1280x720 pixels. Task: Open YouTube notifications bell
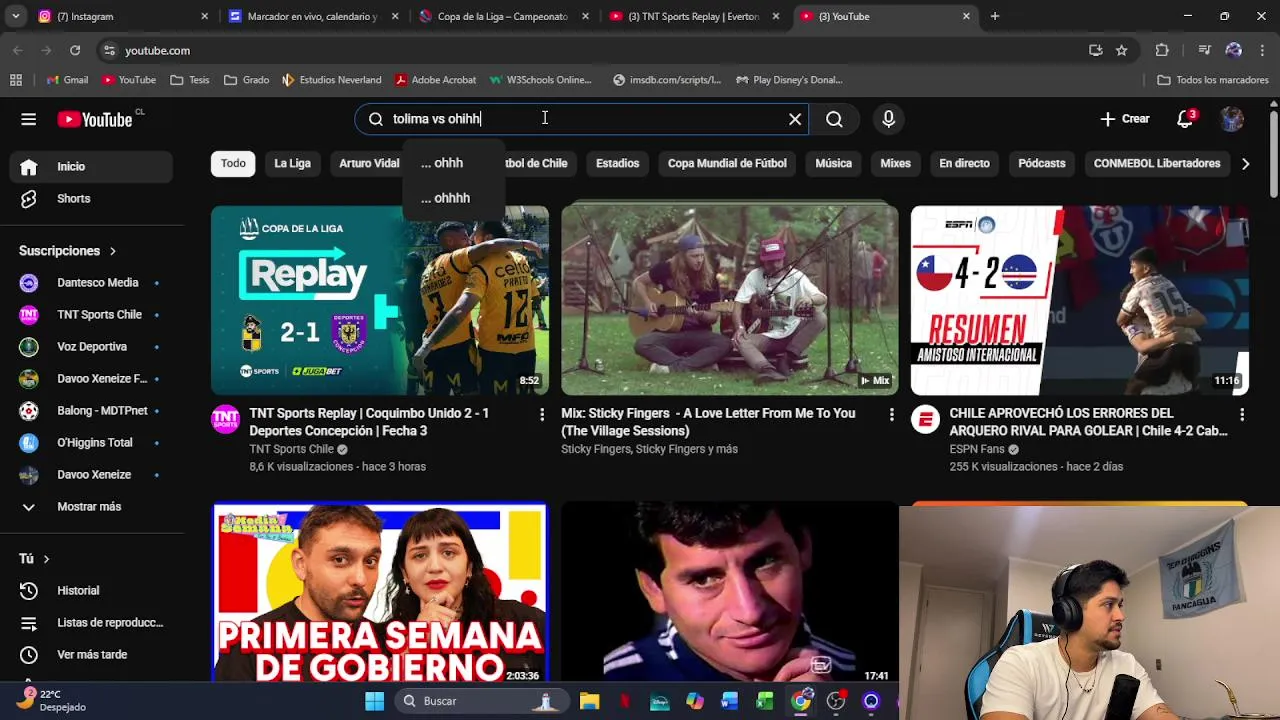1185,119
